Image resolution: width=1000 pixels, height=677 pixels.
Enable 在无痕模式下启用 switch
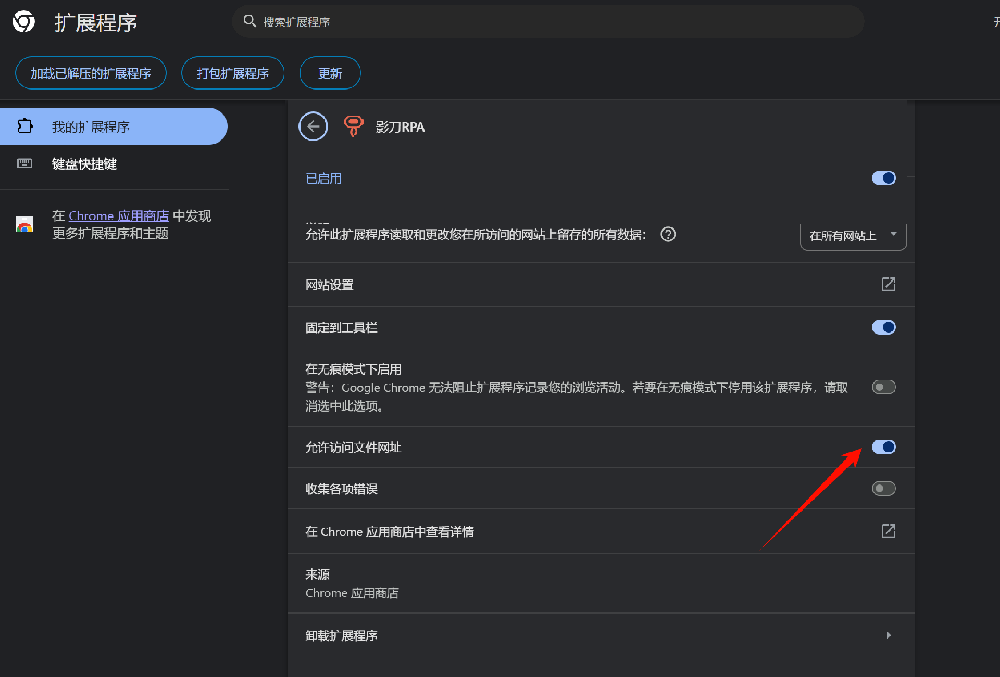[883, 387]
